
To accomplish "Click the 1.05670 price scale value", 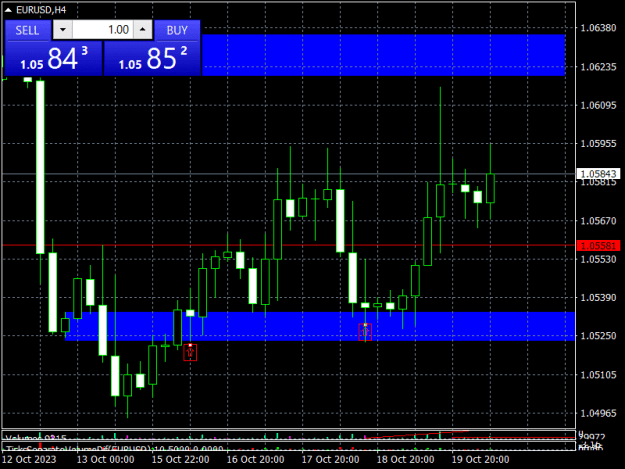I will [x=598, y=221].
